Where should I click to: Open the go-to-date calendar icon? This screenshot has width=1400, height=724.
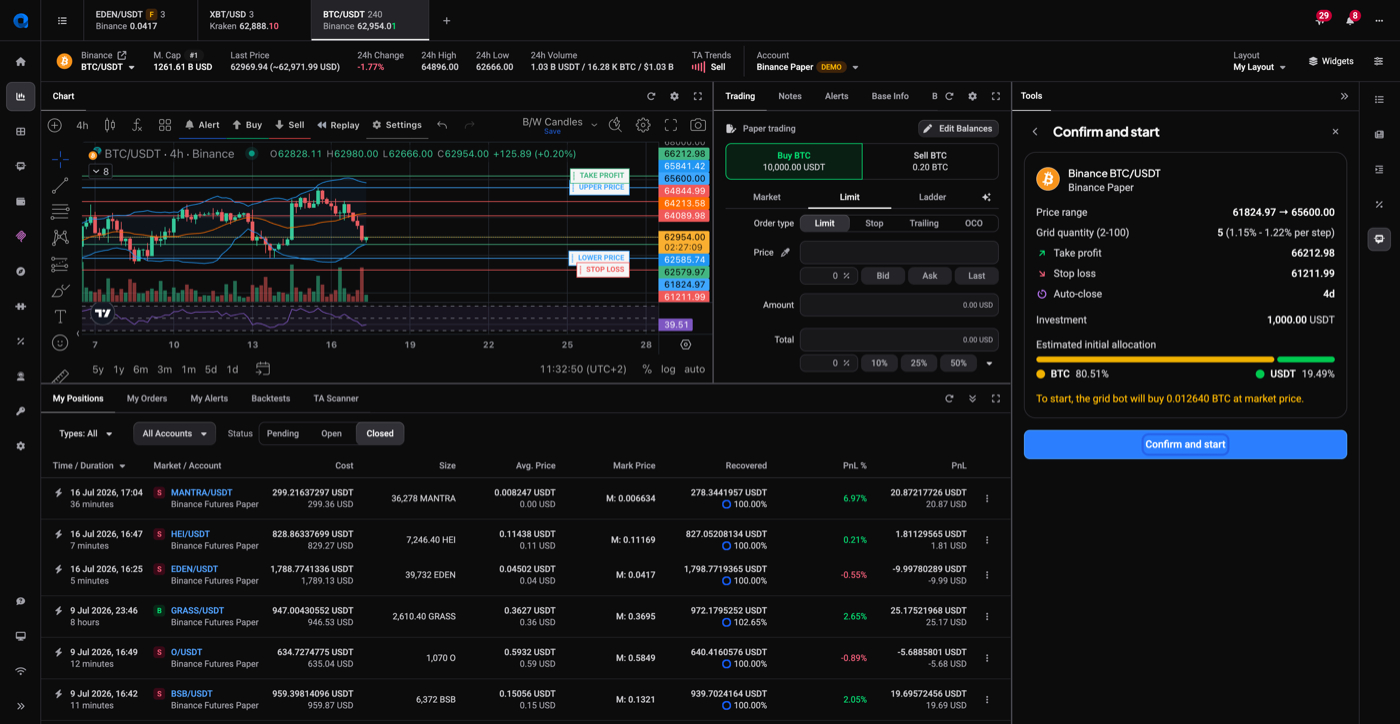click(x=263, y=369)
